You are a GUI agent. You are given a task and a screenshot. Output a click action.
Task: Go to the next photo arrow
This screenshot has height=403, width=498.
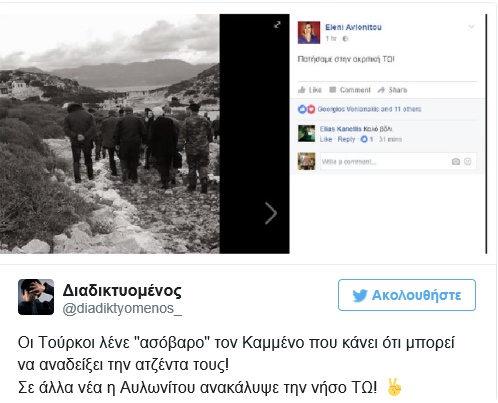(x=271, y=213)
